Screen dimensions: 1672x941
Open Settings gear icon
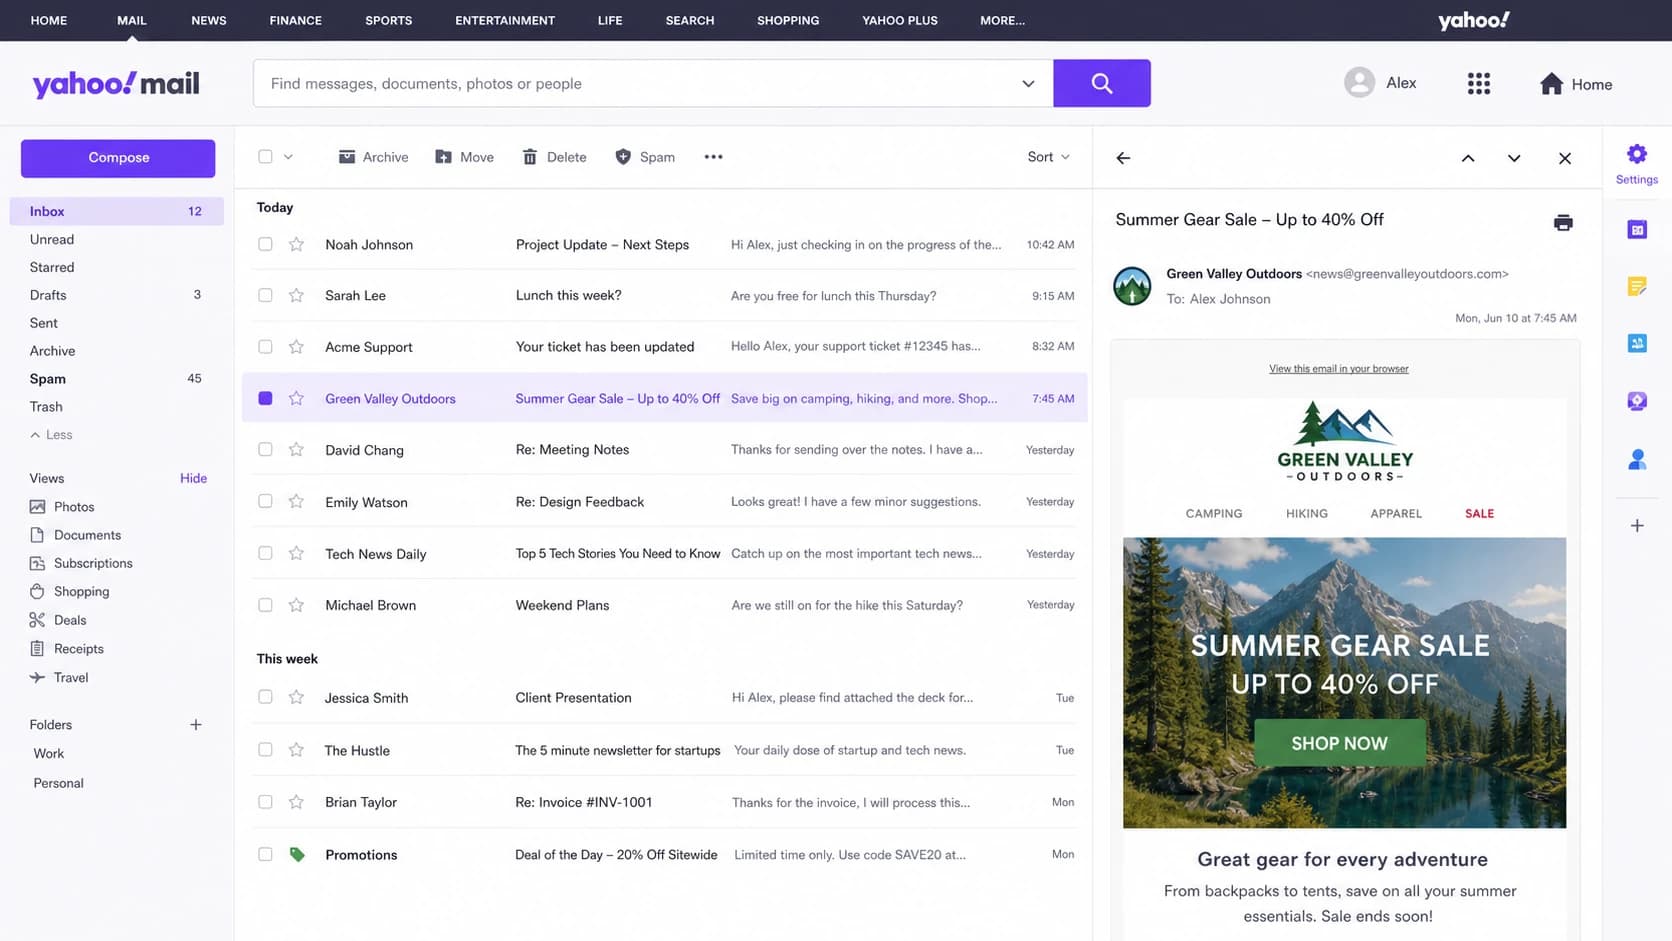click(x=1636, y=154)
